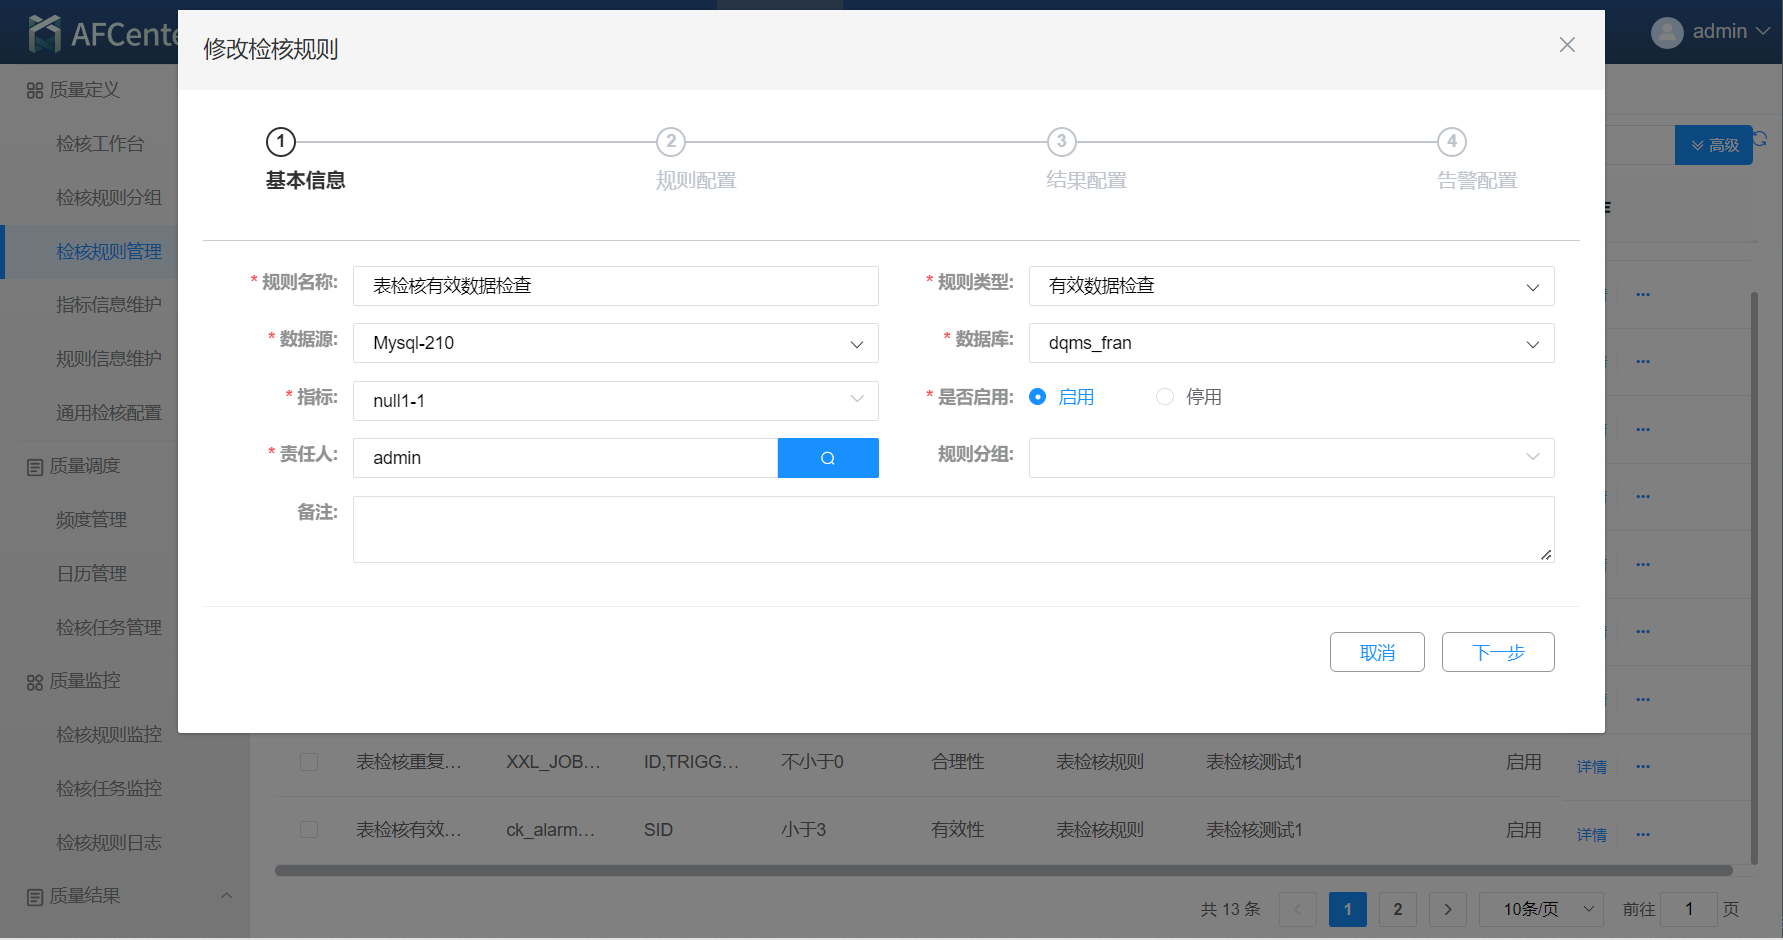Open the 规则分组 dropdown
The height and width of the screenshot is (940, 1783).
(x=1290, y=458)
